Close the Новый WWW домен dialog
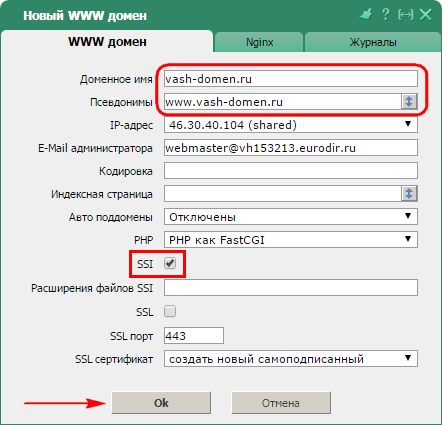442x425 pixels. point(426,15)
